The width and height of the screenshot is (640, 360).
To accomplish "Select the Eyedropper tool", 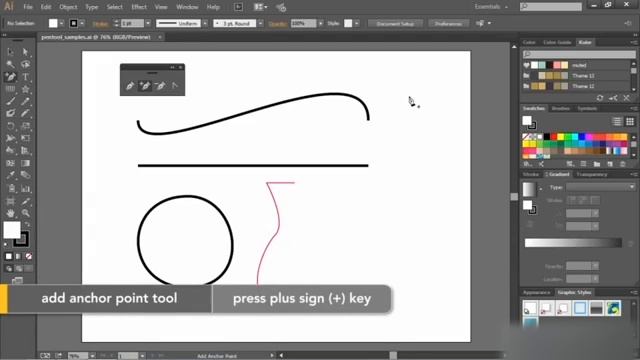I will (10, 176).
